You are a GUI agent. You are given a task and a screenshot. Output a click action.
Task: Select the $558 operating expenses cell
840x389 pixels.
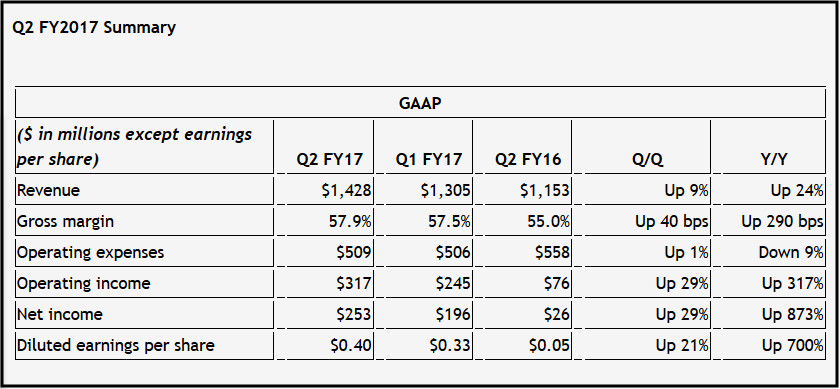coord(552,253)
